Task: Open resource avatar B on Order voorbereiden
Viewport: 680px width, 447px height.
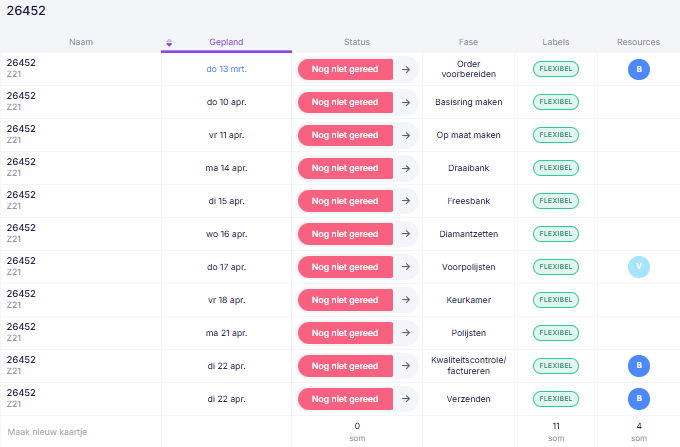Action: pos(639,69)
